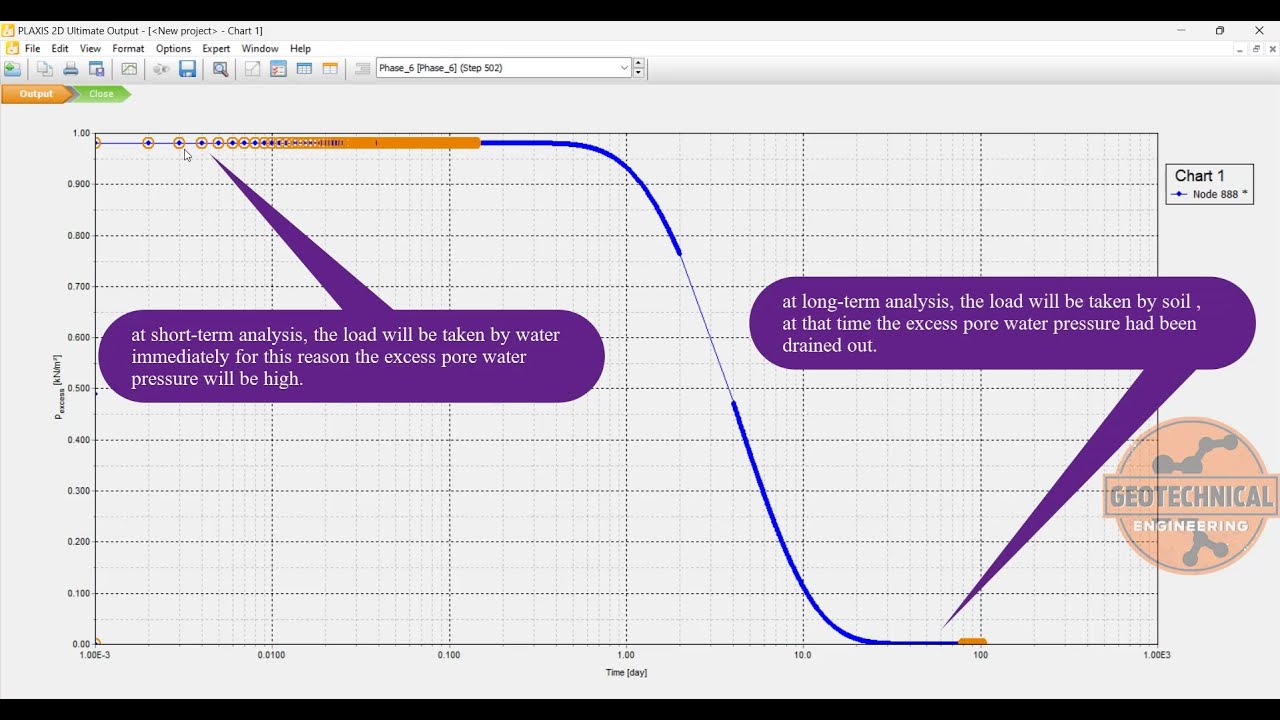Restore the inner chart window
Image resolution: width=1280 pixels, height=720 pixels.
1256,48
